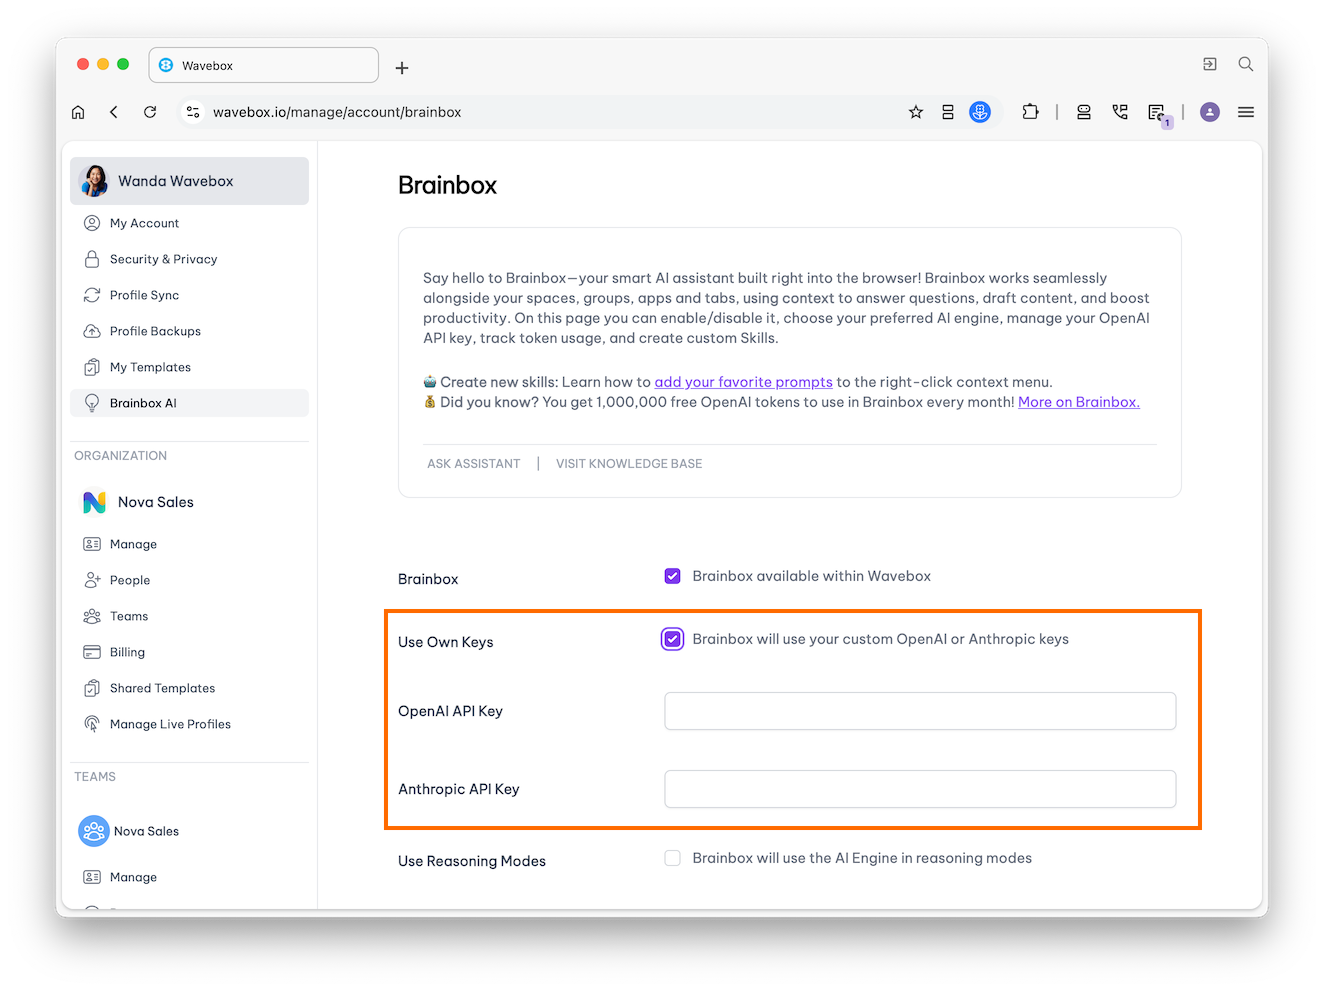Click Wanda Wavebox avatar photo

pyautogui.click(x=94, y=181)
